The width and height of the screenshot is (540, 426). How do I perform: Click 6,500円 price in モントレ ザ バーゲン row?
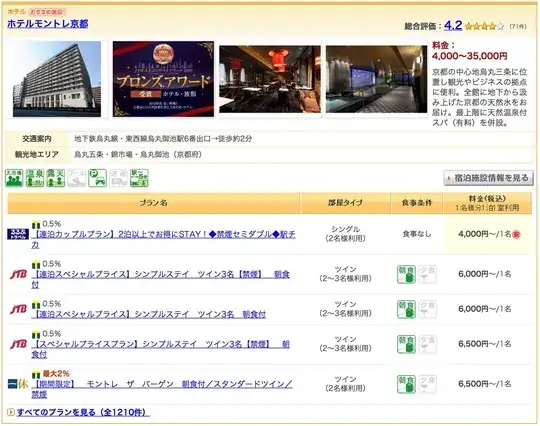coord(485,384)
